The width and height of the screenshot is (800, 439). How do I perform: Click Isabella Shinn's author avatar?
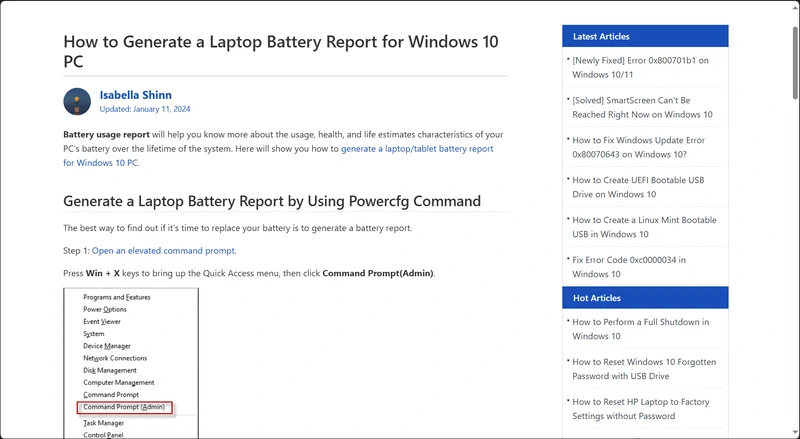click(78, 101)
